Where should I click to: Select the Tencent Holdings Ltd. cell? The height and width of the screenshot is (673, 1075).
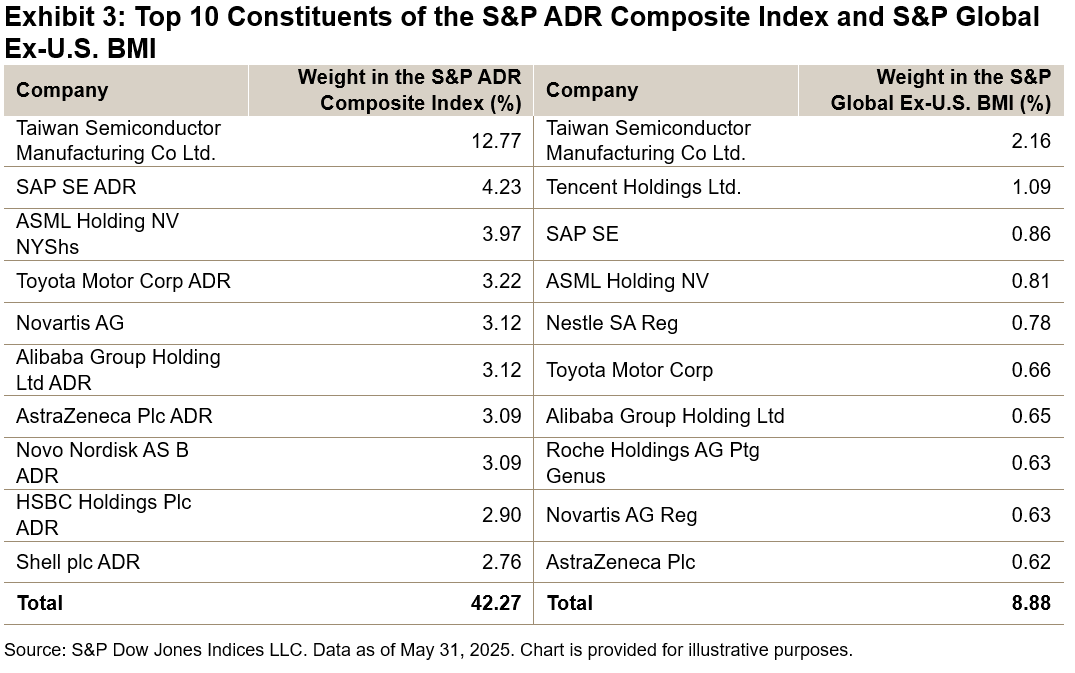pos(643,187)
